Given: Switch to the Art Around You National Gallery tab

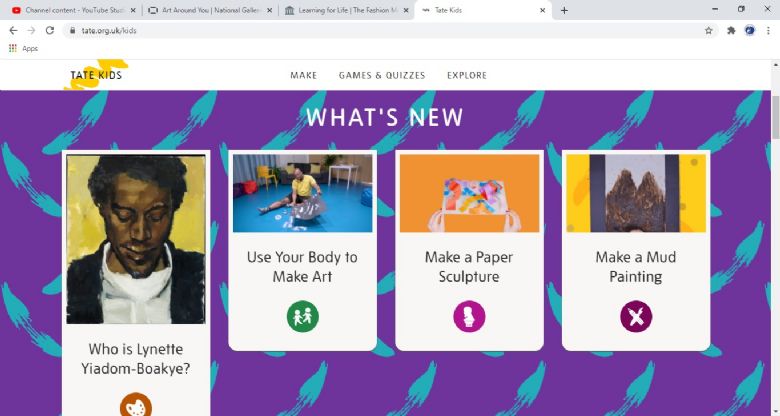Looking at the screenshot, I should pos(211,10).
